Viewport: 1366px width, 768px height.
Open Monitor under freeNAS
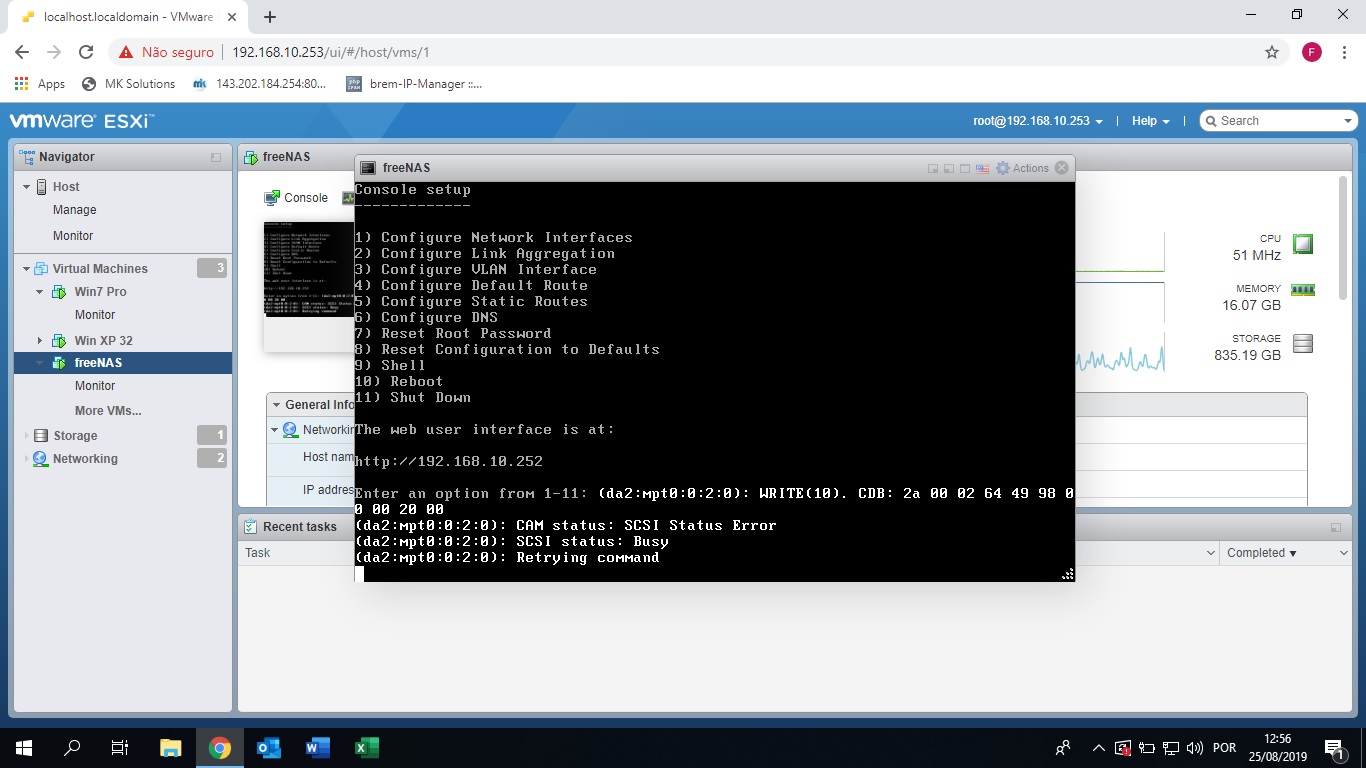95,386
